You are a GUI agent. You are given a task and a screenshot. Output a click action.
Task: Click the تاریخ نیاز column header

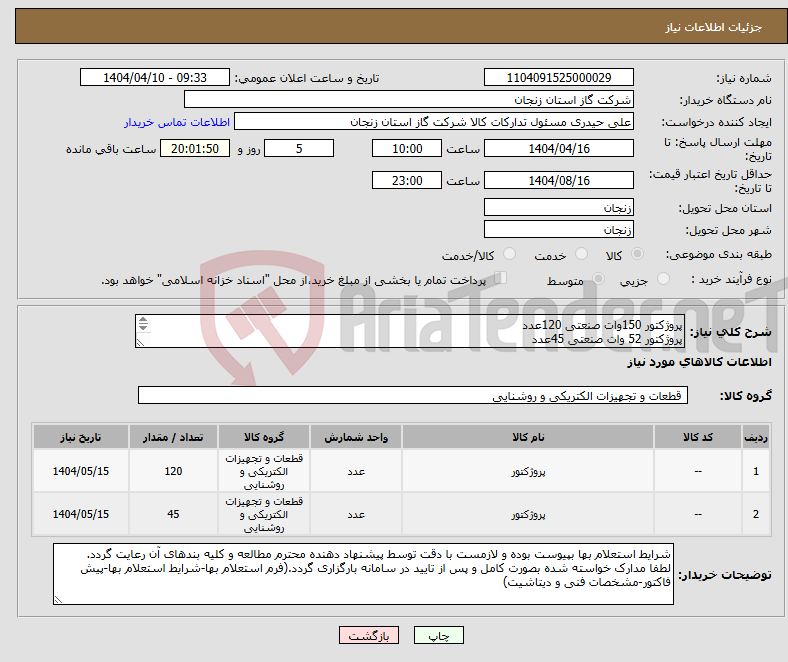(x=81, y=437)
